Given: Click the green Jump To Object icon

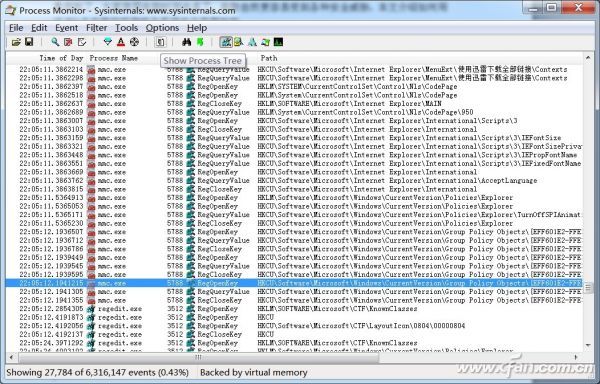Looking at the screenshot, I should (200, 42).
